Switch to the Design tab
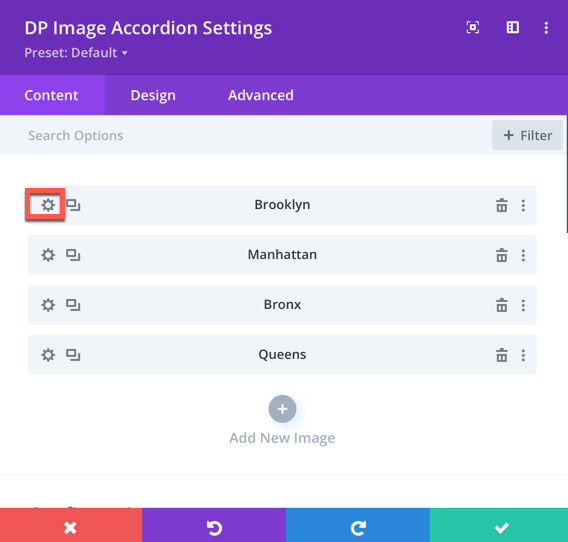The height and width of the screenshot is (542, 568). pyautogui.click(x=153, y=95)
